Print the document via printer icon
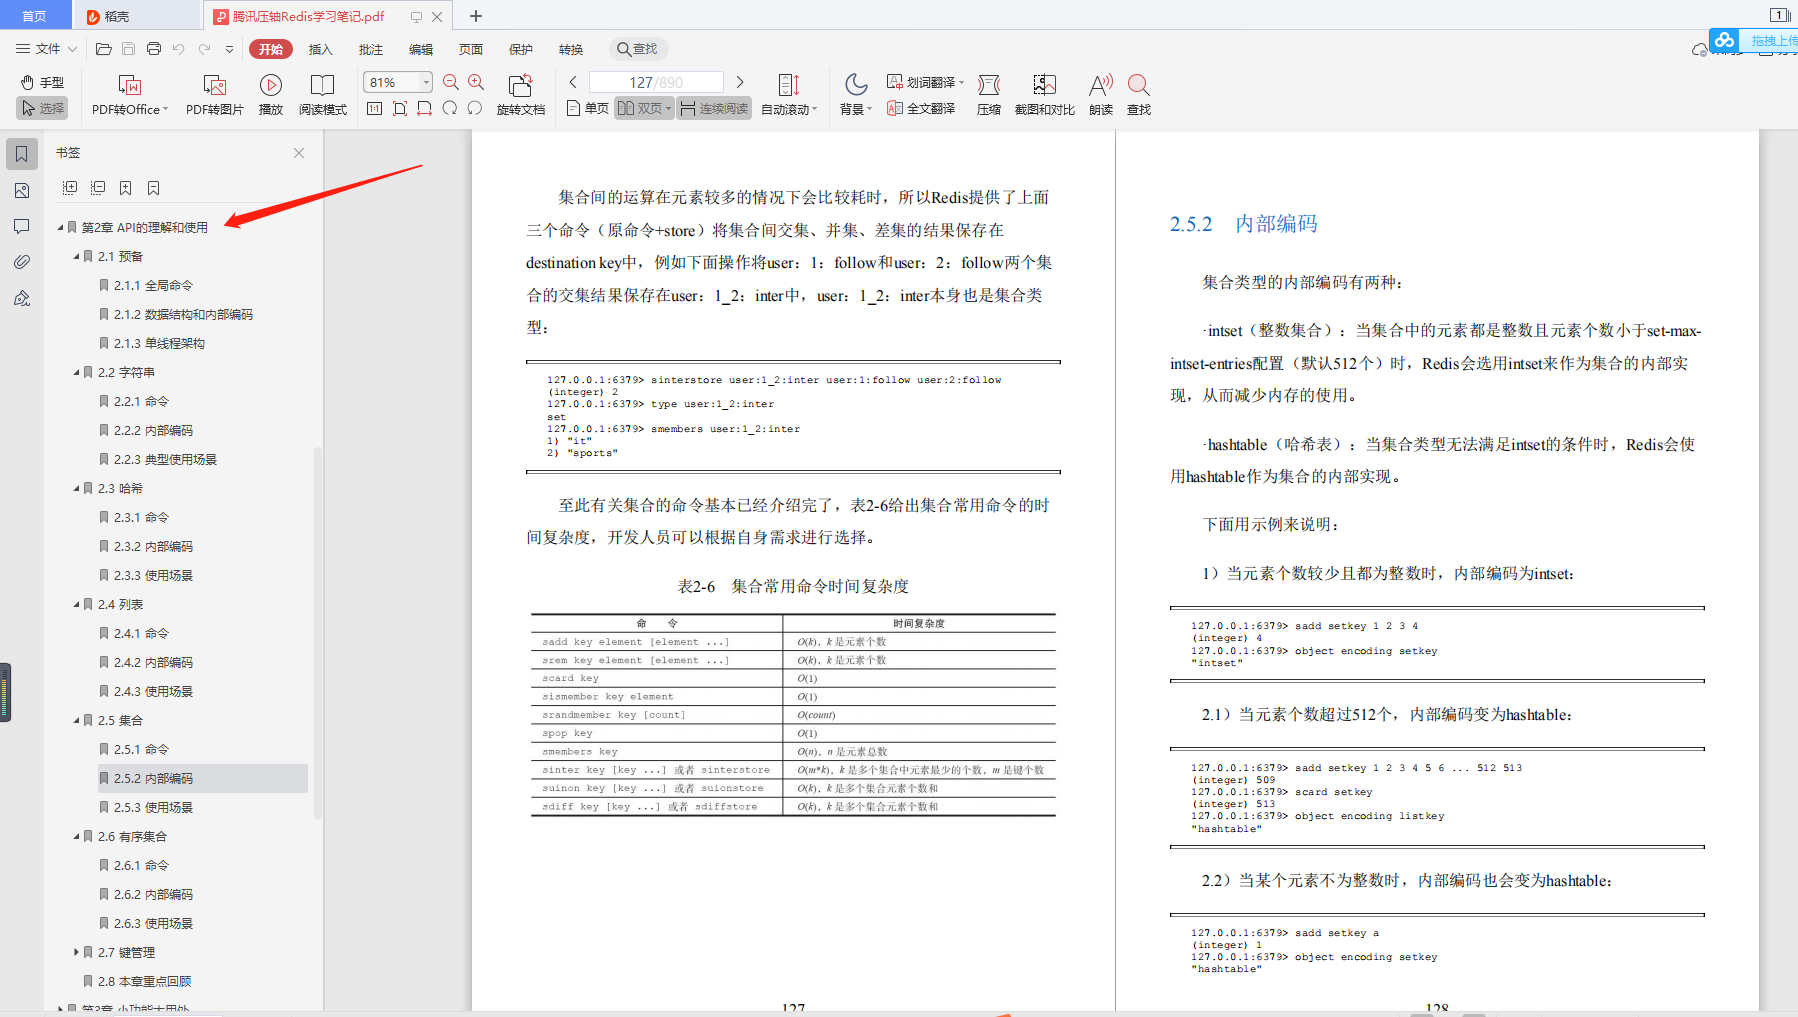The width and height of the screenshot is (1798, 1017). coord(153,49)
